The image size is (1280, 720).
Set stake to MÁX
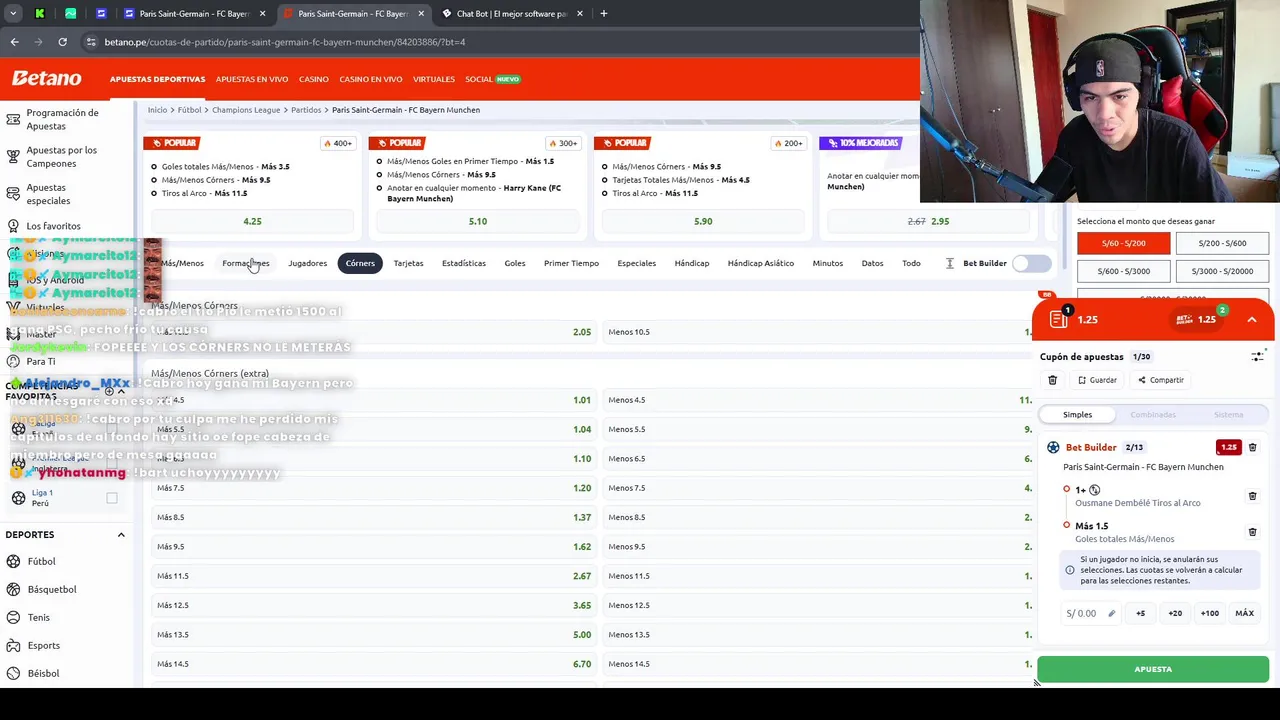click(1244, 613)
